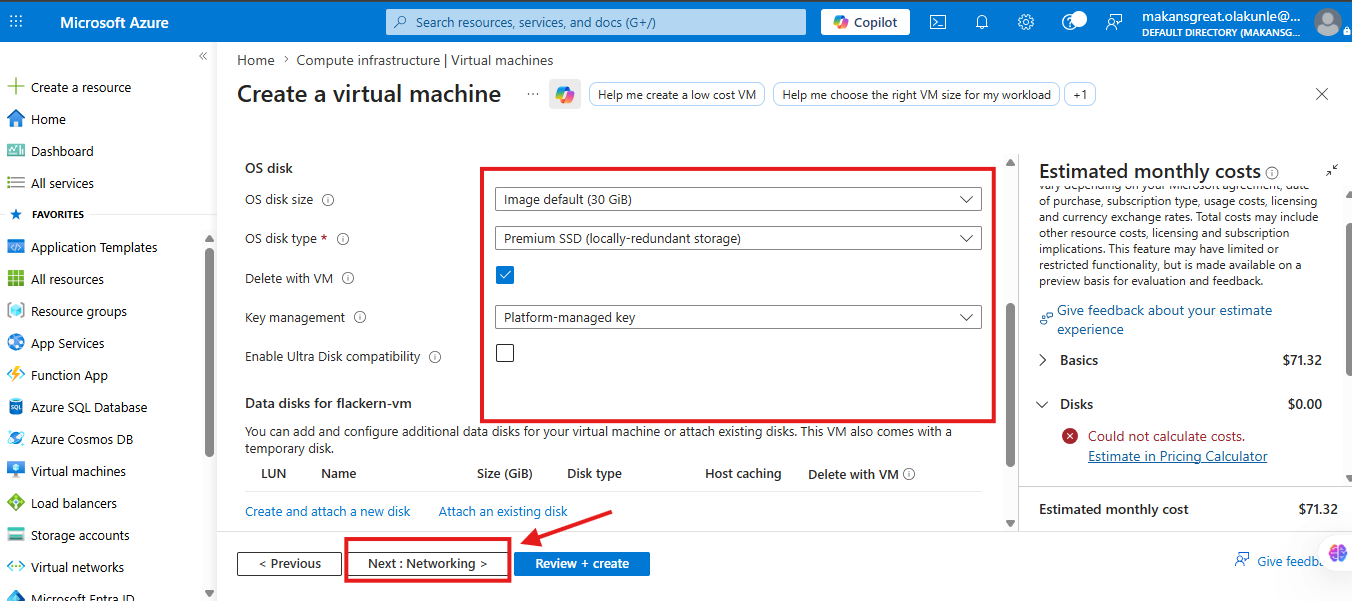1352x601 pixels.
Task: Click the OS disk size info icon
Action: coord(328,200)
